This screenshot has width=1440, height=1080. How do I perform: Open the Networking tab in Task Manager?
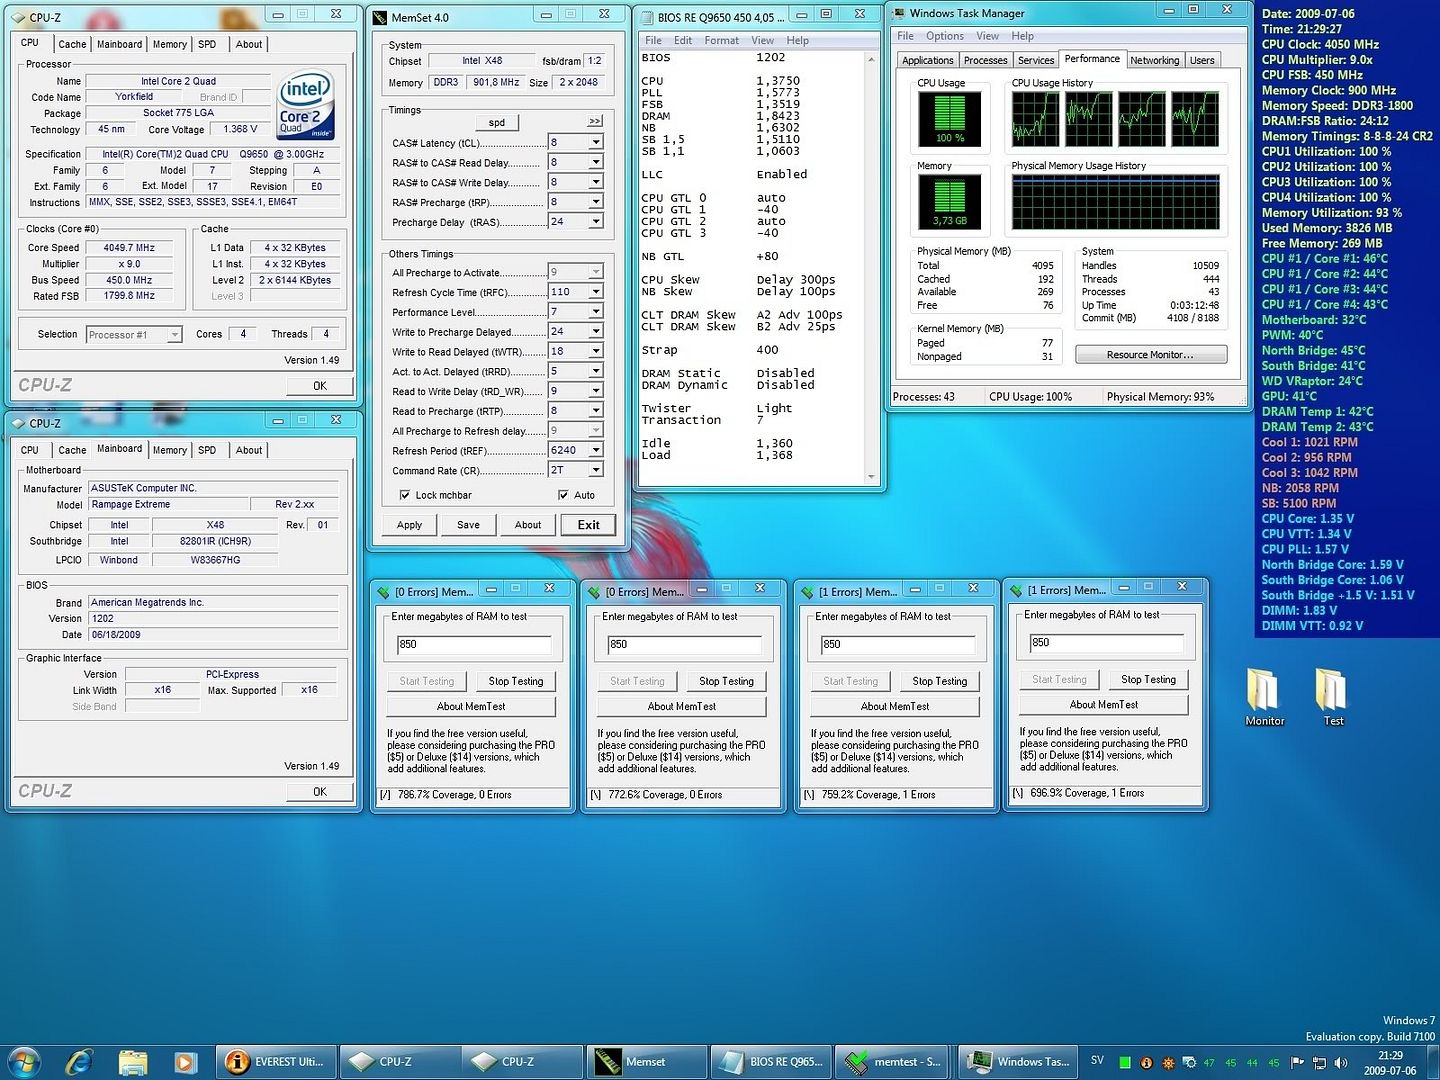1154,60
